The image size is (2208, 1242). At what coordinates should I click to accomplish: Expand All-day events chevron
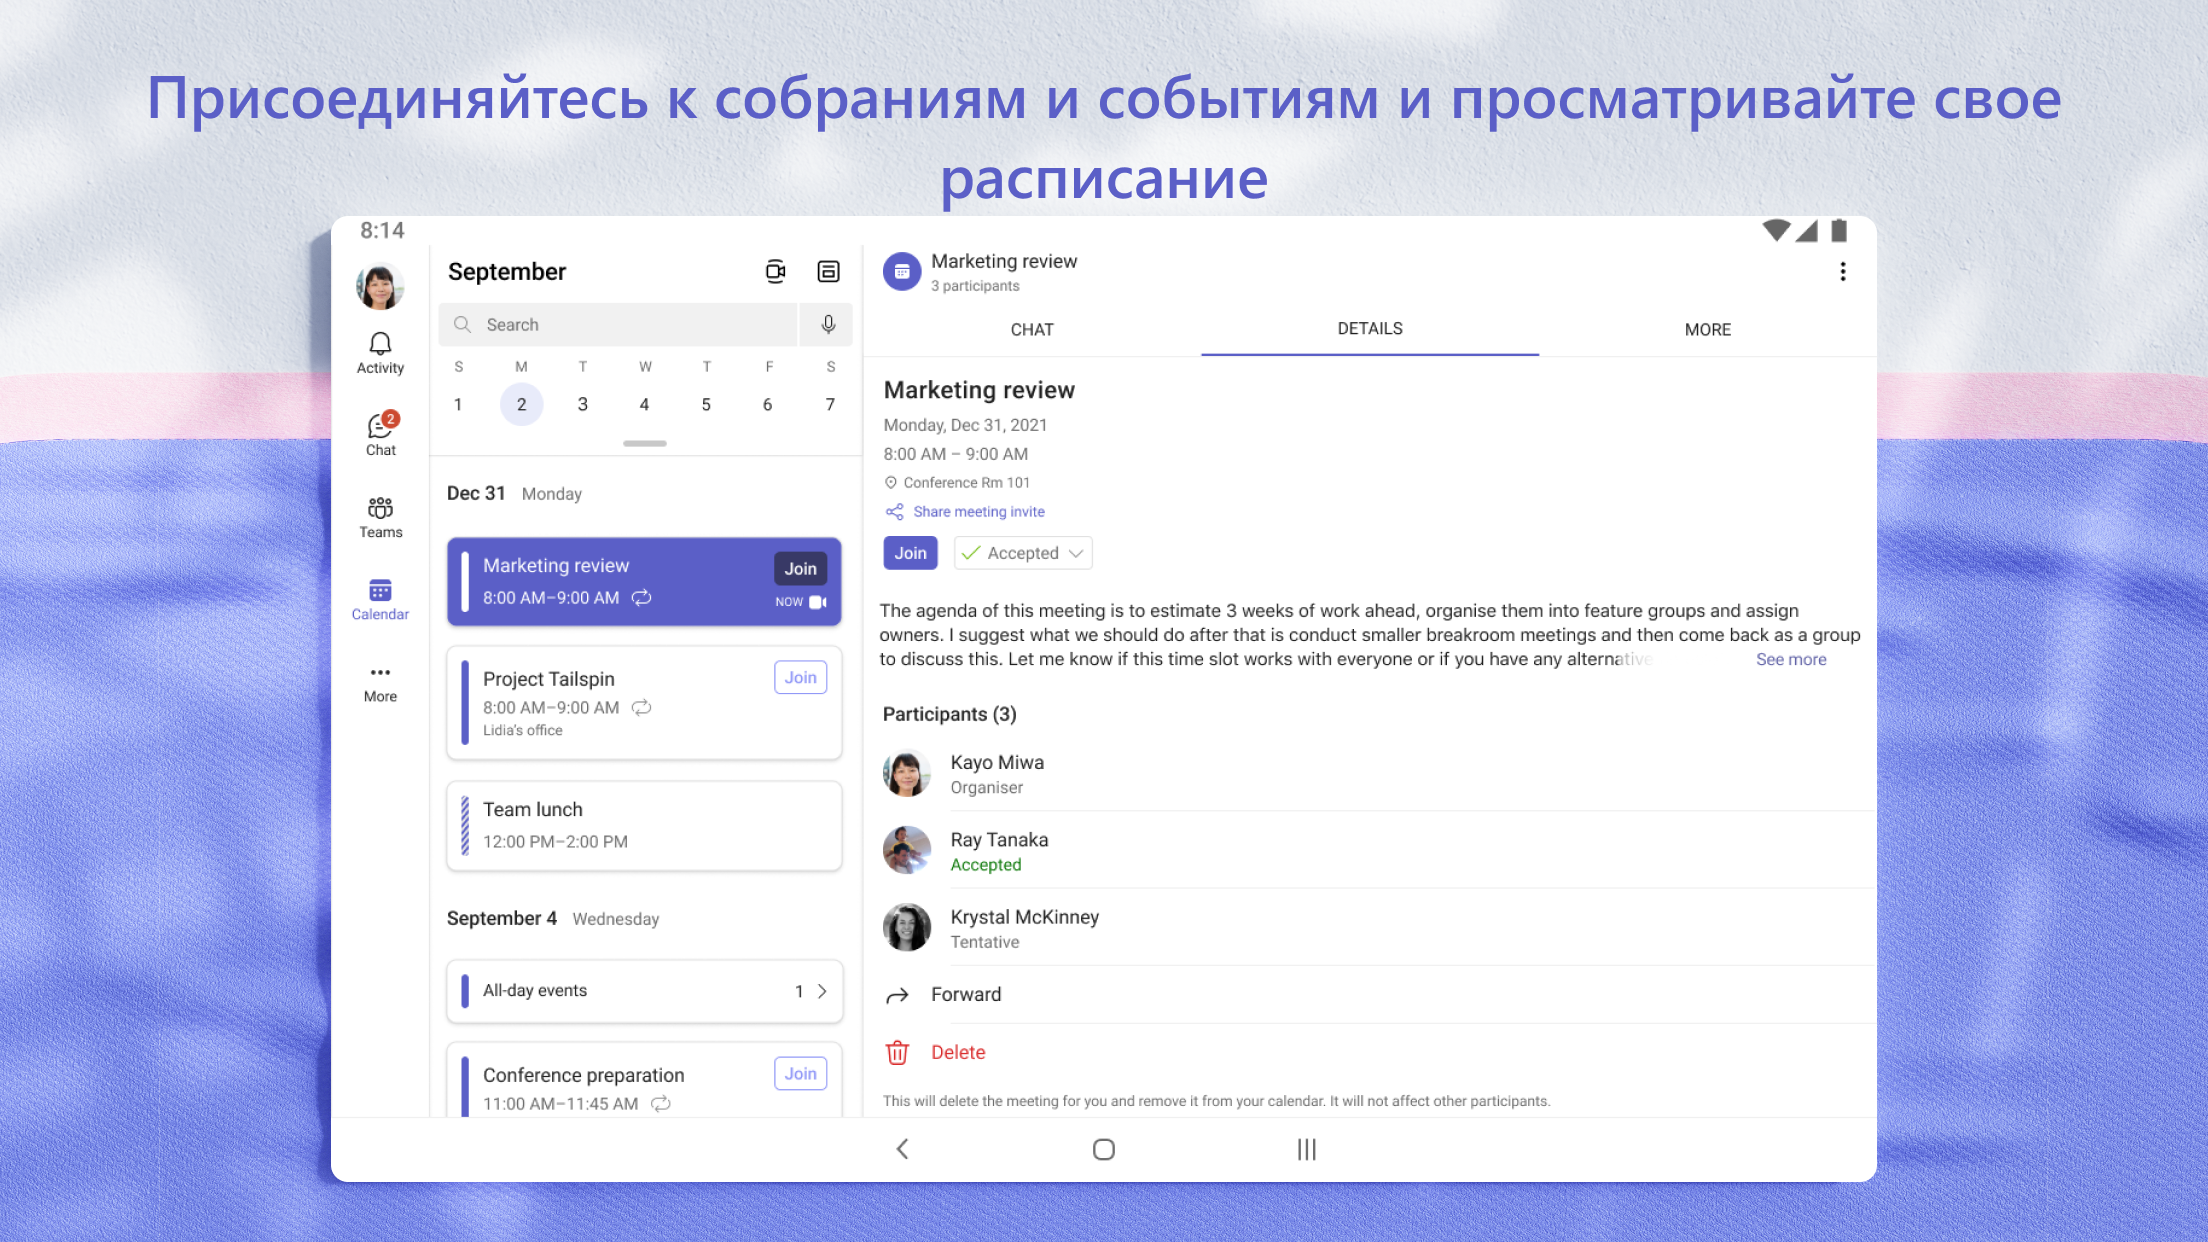(x=822, y=991)
